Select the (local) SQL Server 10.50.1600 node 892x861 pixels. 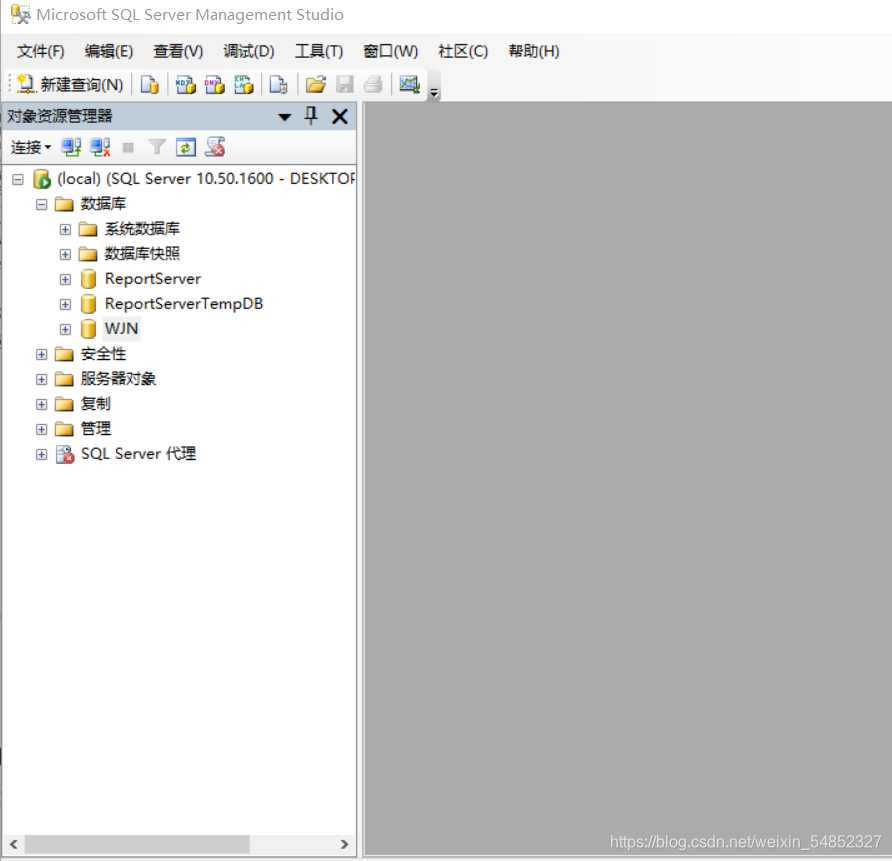(x=205, y=179)
